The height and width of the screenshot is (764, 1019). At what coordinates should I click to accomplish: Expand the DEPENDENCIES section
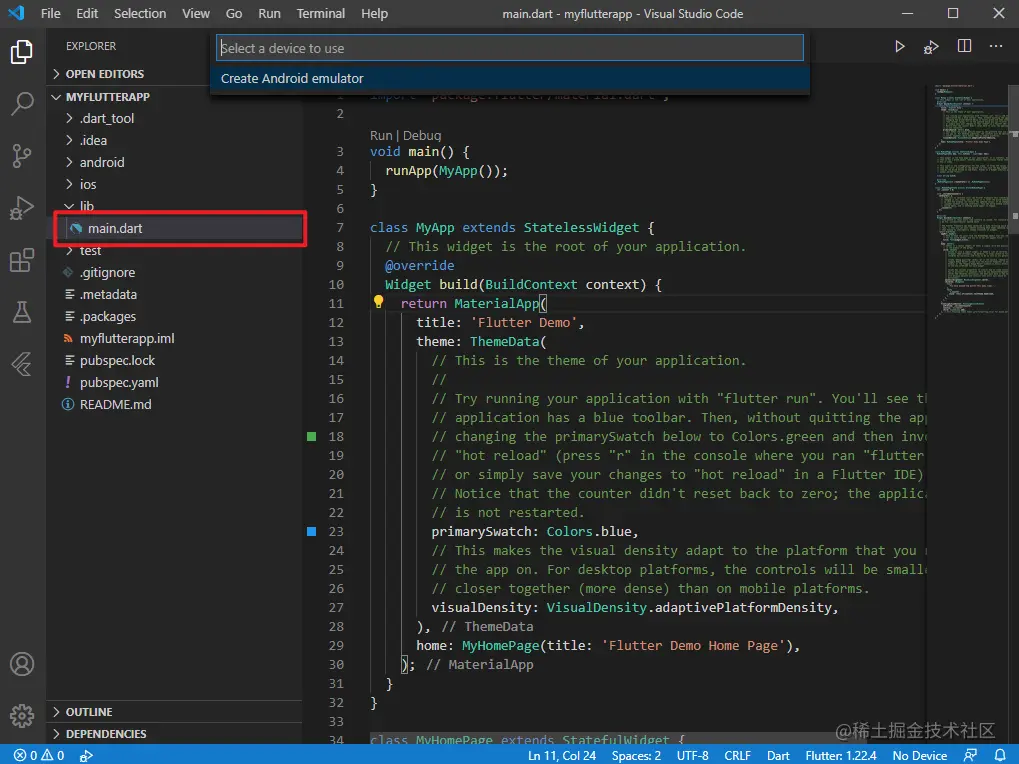tap(105, 734)
